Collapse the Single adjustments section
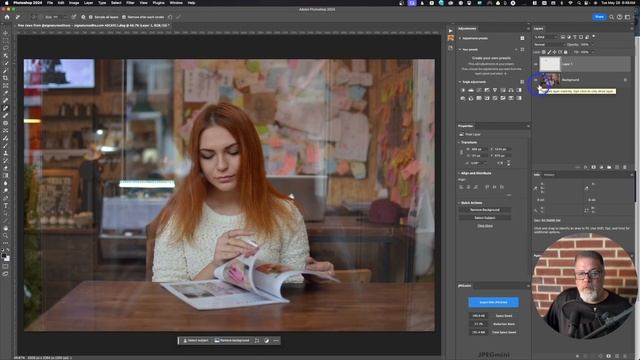The image size is (640, 360). 460,82
